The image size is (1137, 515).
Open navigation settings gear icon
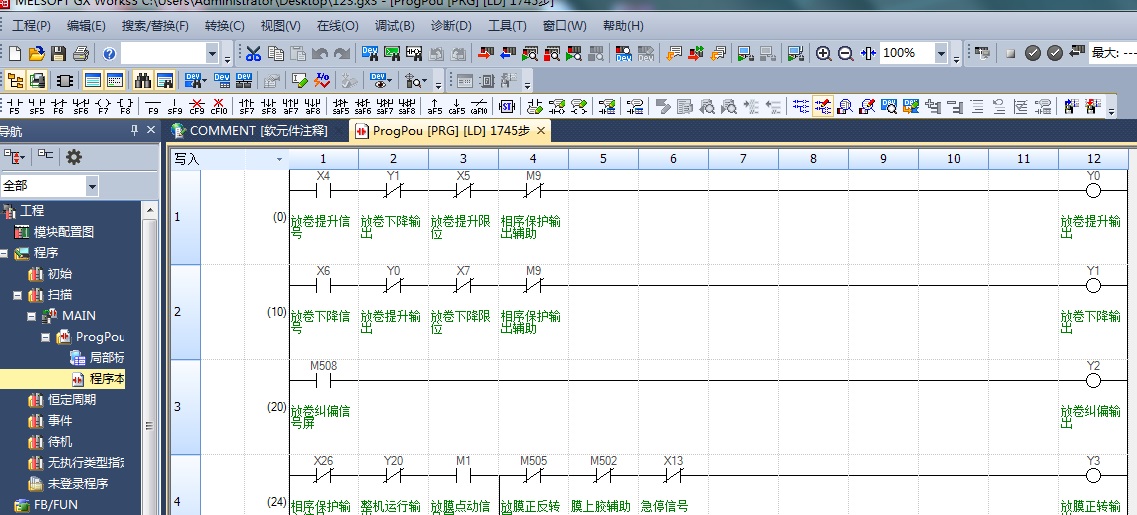coord(73,156)
